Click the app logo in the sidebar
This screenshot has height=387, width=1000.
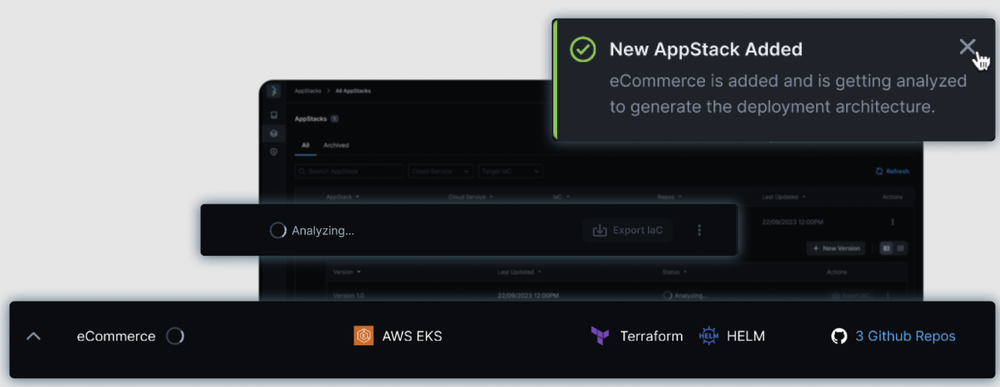(274, 91)
